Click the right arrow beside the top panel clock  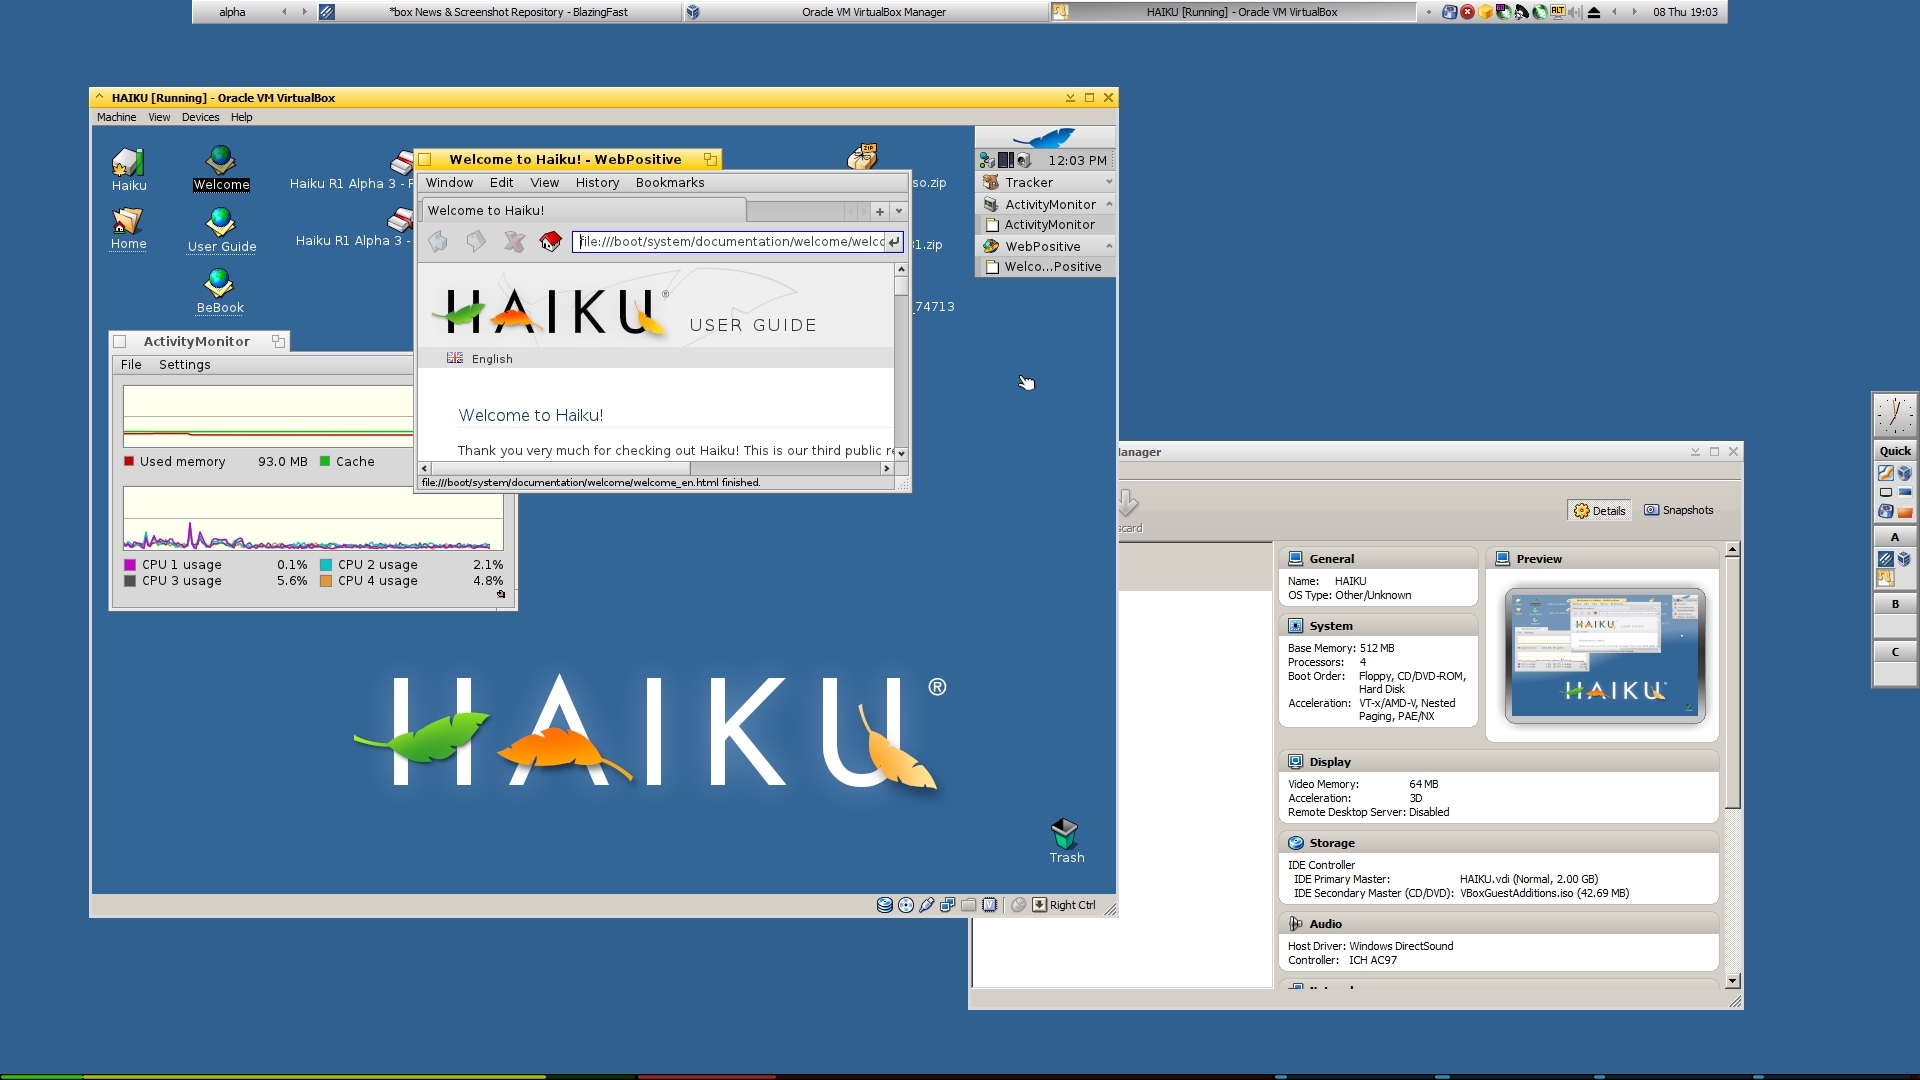click(1635, 12)
